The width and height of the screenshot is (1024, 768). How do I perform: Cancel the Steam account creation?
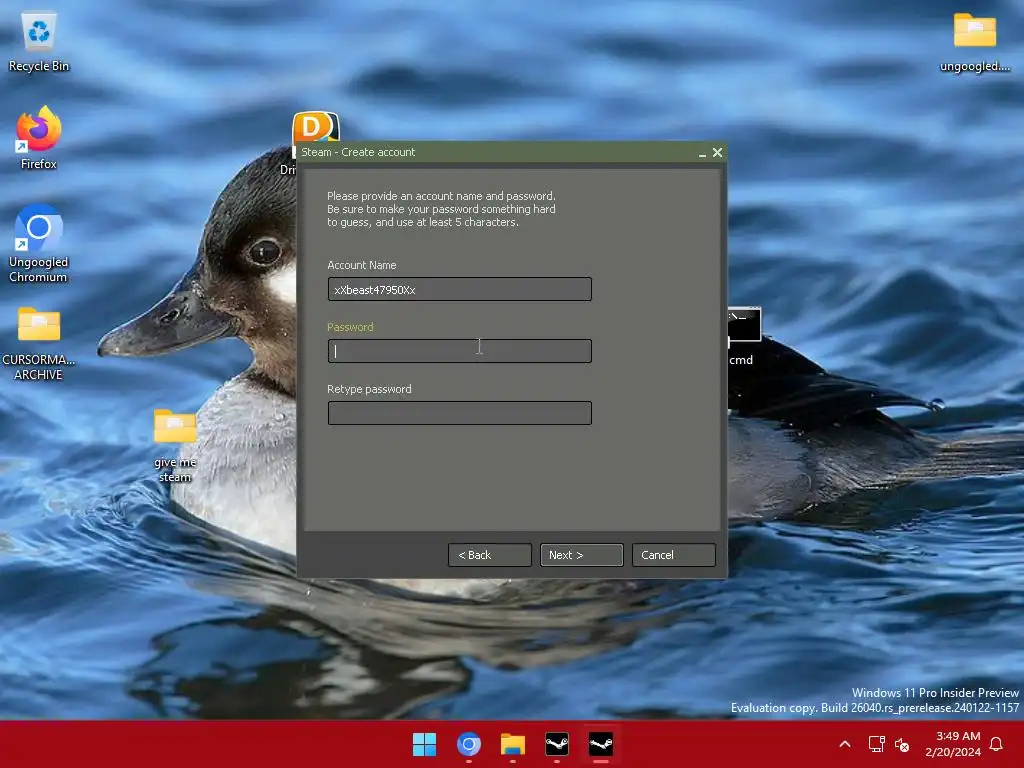(x=673, y=555)
